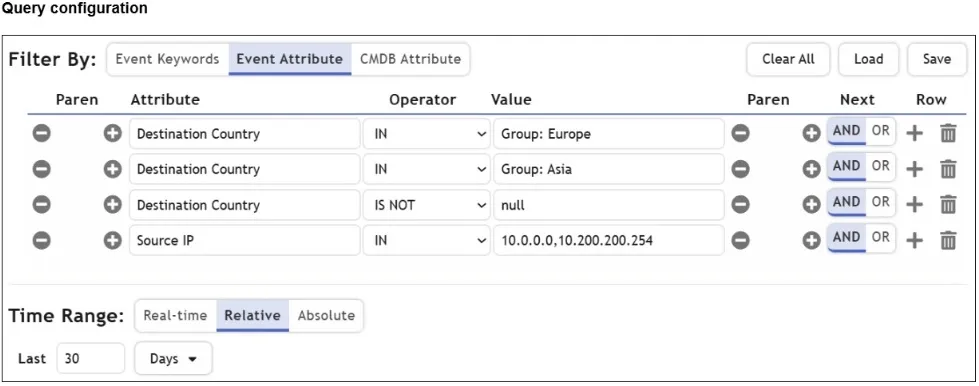The height and width of the screenshot is (386, 979).
Task: Switch to Event Attribute filter tab
Action: (290, 59)
